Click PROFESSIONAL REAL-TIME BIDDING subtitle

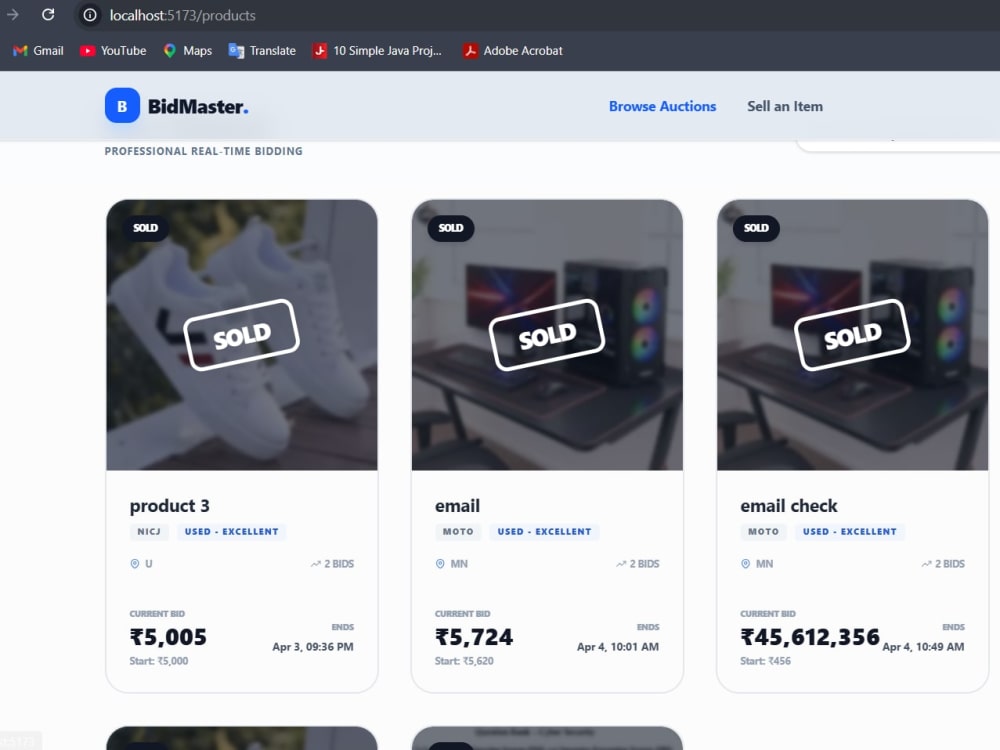pos(203,151)
